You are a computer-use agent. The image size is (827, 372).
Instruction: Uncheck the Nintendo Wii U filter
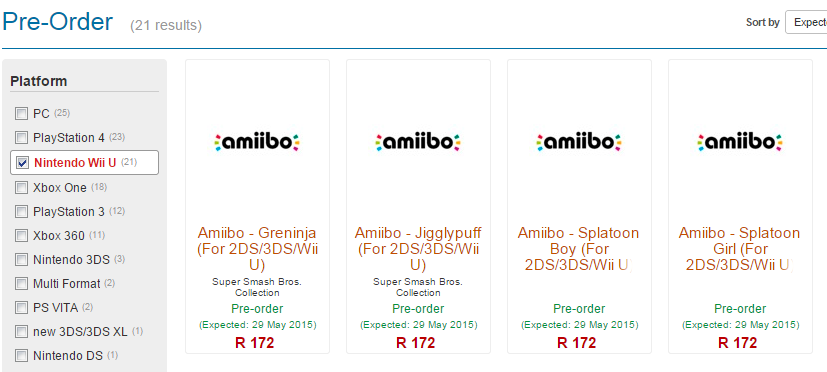point(22,163)
